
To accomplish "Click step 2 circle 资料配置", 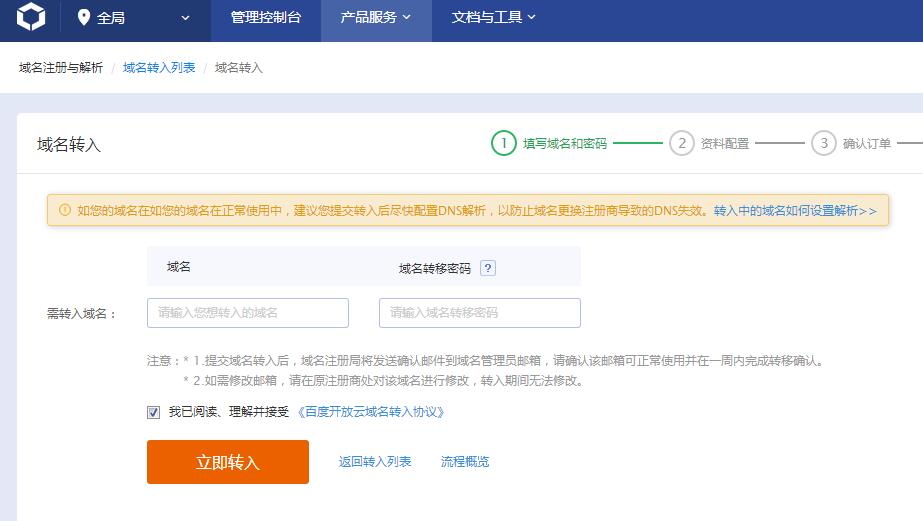I will (682, 143).
